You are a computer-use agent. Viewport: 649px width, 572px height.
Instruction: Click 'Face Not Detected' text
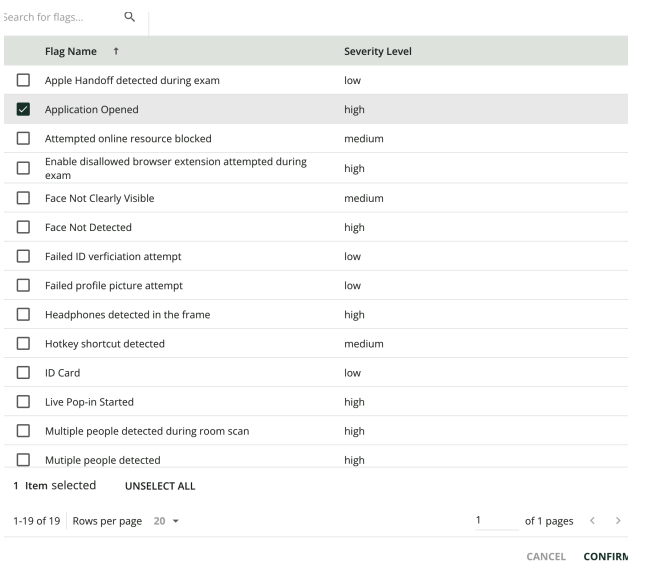(x=88, y=227)
